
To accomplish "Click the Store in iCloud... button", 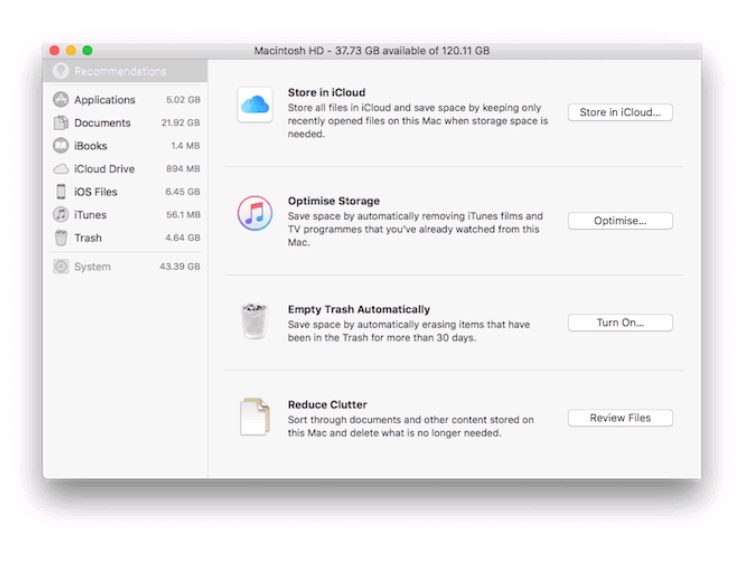I will pos(620,112).
